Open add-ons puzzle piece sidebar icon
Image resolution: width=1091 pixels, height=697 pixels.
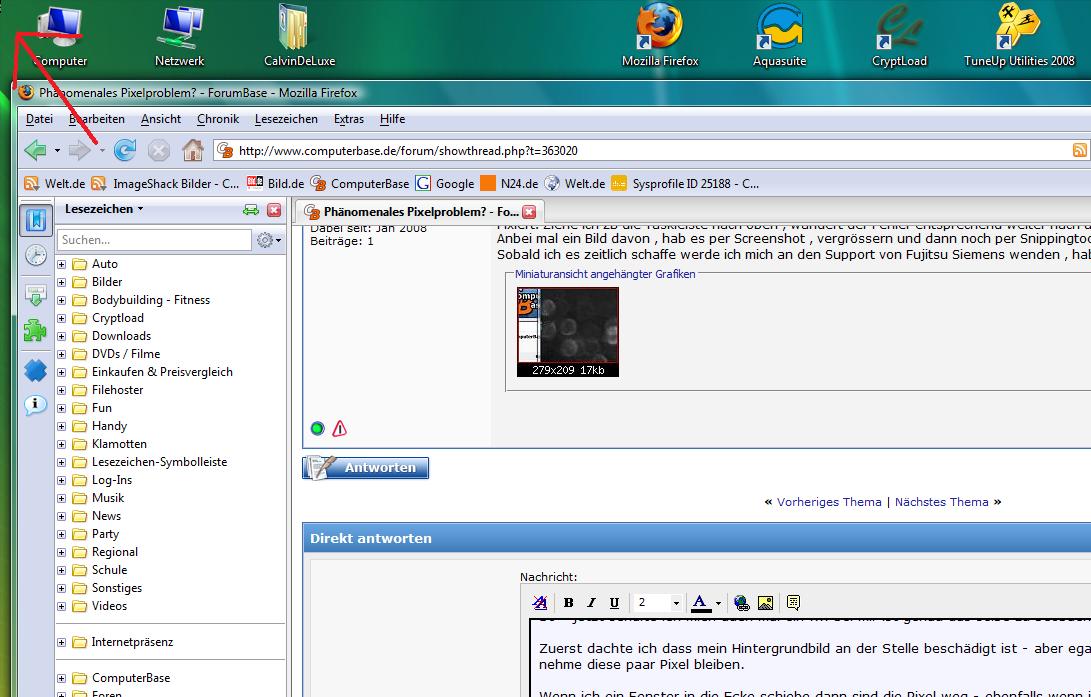(35, 330)
